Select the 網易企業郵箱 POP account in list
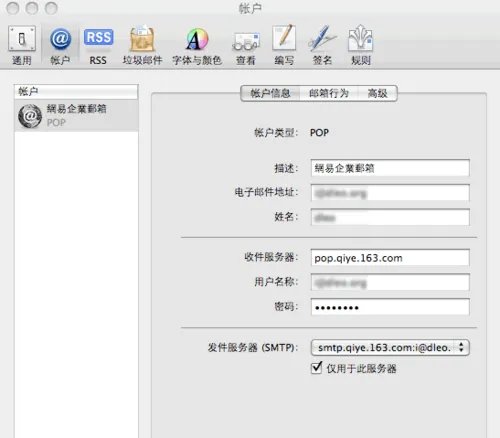 tap(76, 116)
